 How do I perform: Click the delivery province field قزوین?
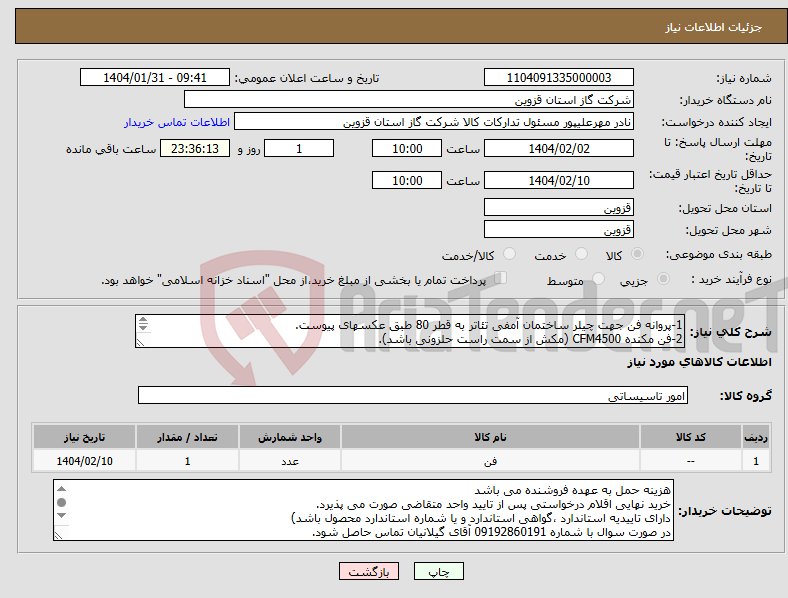(558, 207)
